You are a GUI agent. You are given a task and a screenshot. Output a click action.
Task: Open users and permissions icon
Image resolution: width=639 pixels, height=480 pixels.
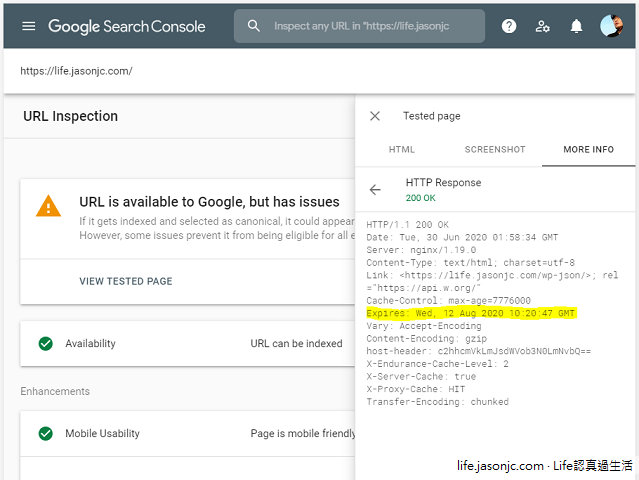[x=543, y=26]
